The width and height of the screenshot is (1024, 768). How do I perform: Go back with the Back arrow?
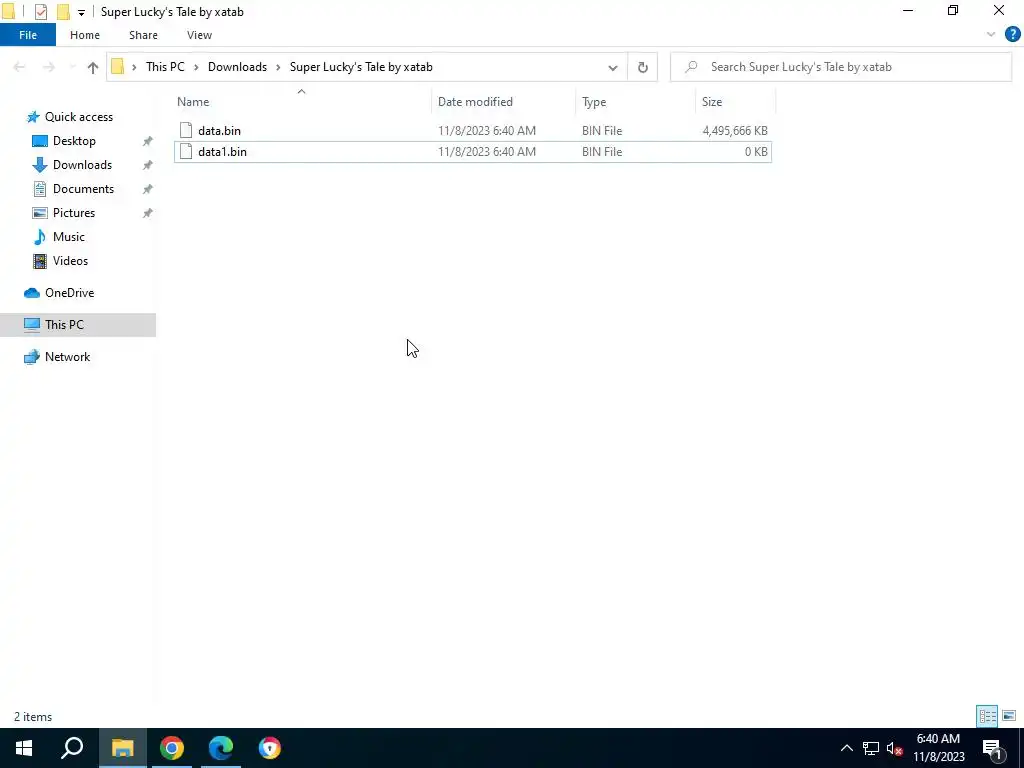[x=20, y=67]
